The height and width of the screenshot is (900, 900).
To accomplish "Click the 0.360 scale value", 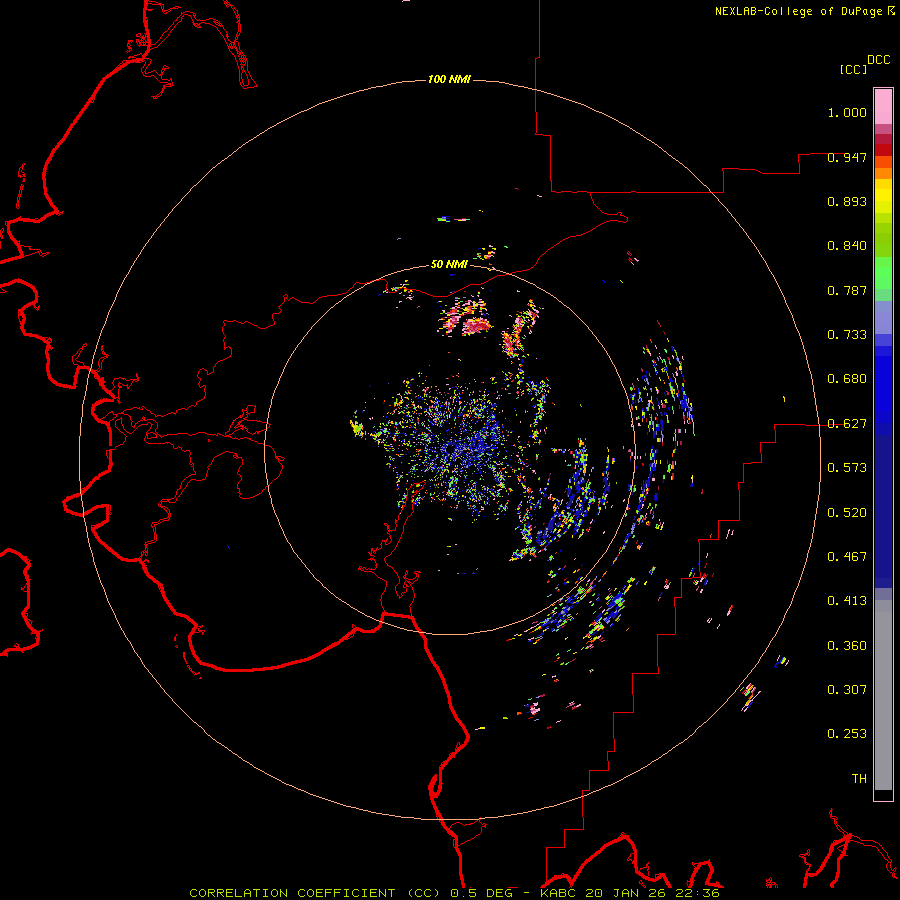I will pyautogui.click(x=847, y=646).
